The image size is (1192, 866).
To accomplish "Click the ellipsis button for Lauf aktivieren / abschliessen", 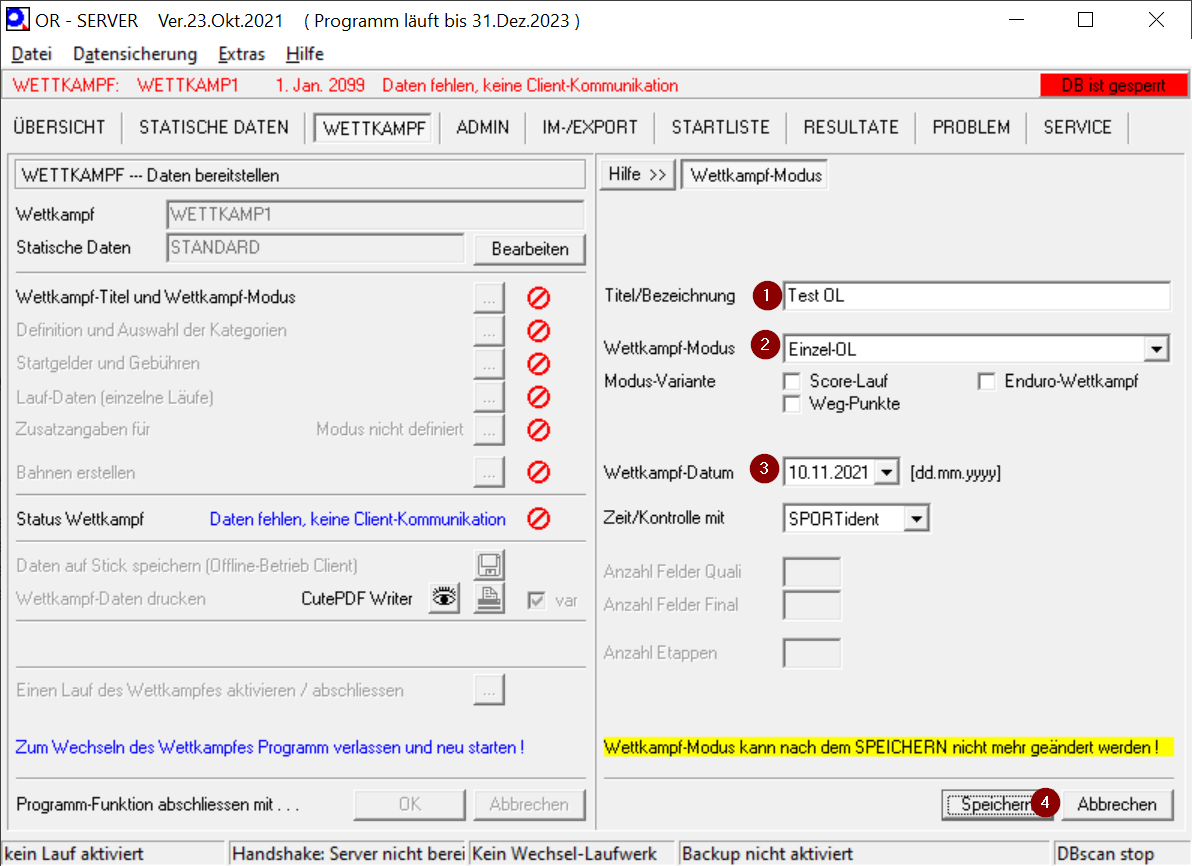I will tap(489, 690).
